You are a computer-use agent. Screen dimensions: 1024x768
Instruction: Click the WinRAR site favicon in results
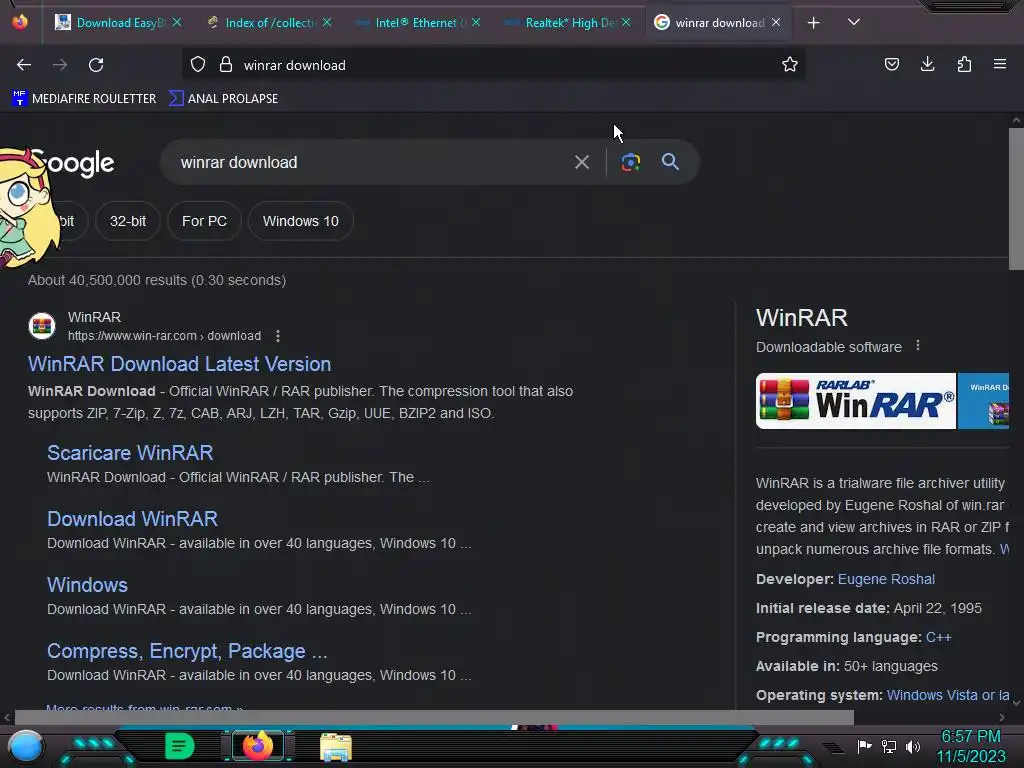(x=42, y=325)
